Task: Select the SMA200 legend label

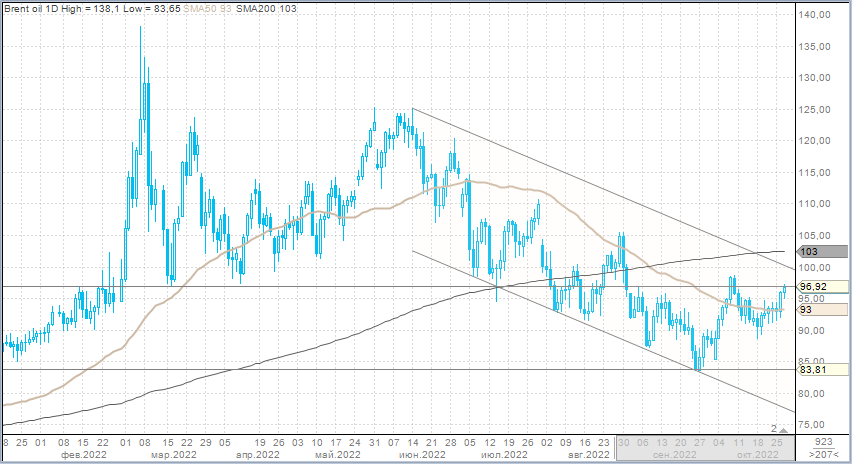Action: click(x=235, y=8)
